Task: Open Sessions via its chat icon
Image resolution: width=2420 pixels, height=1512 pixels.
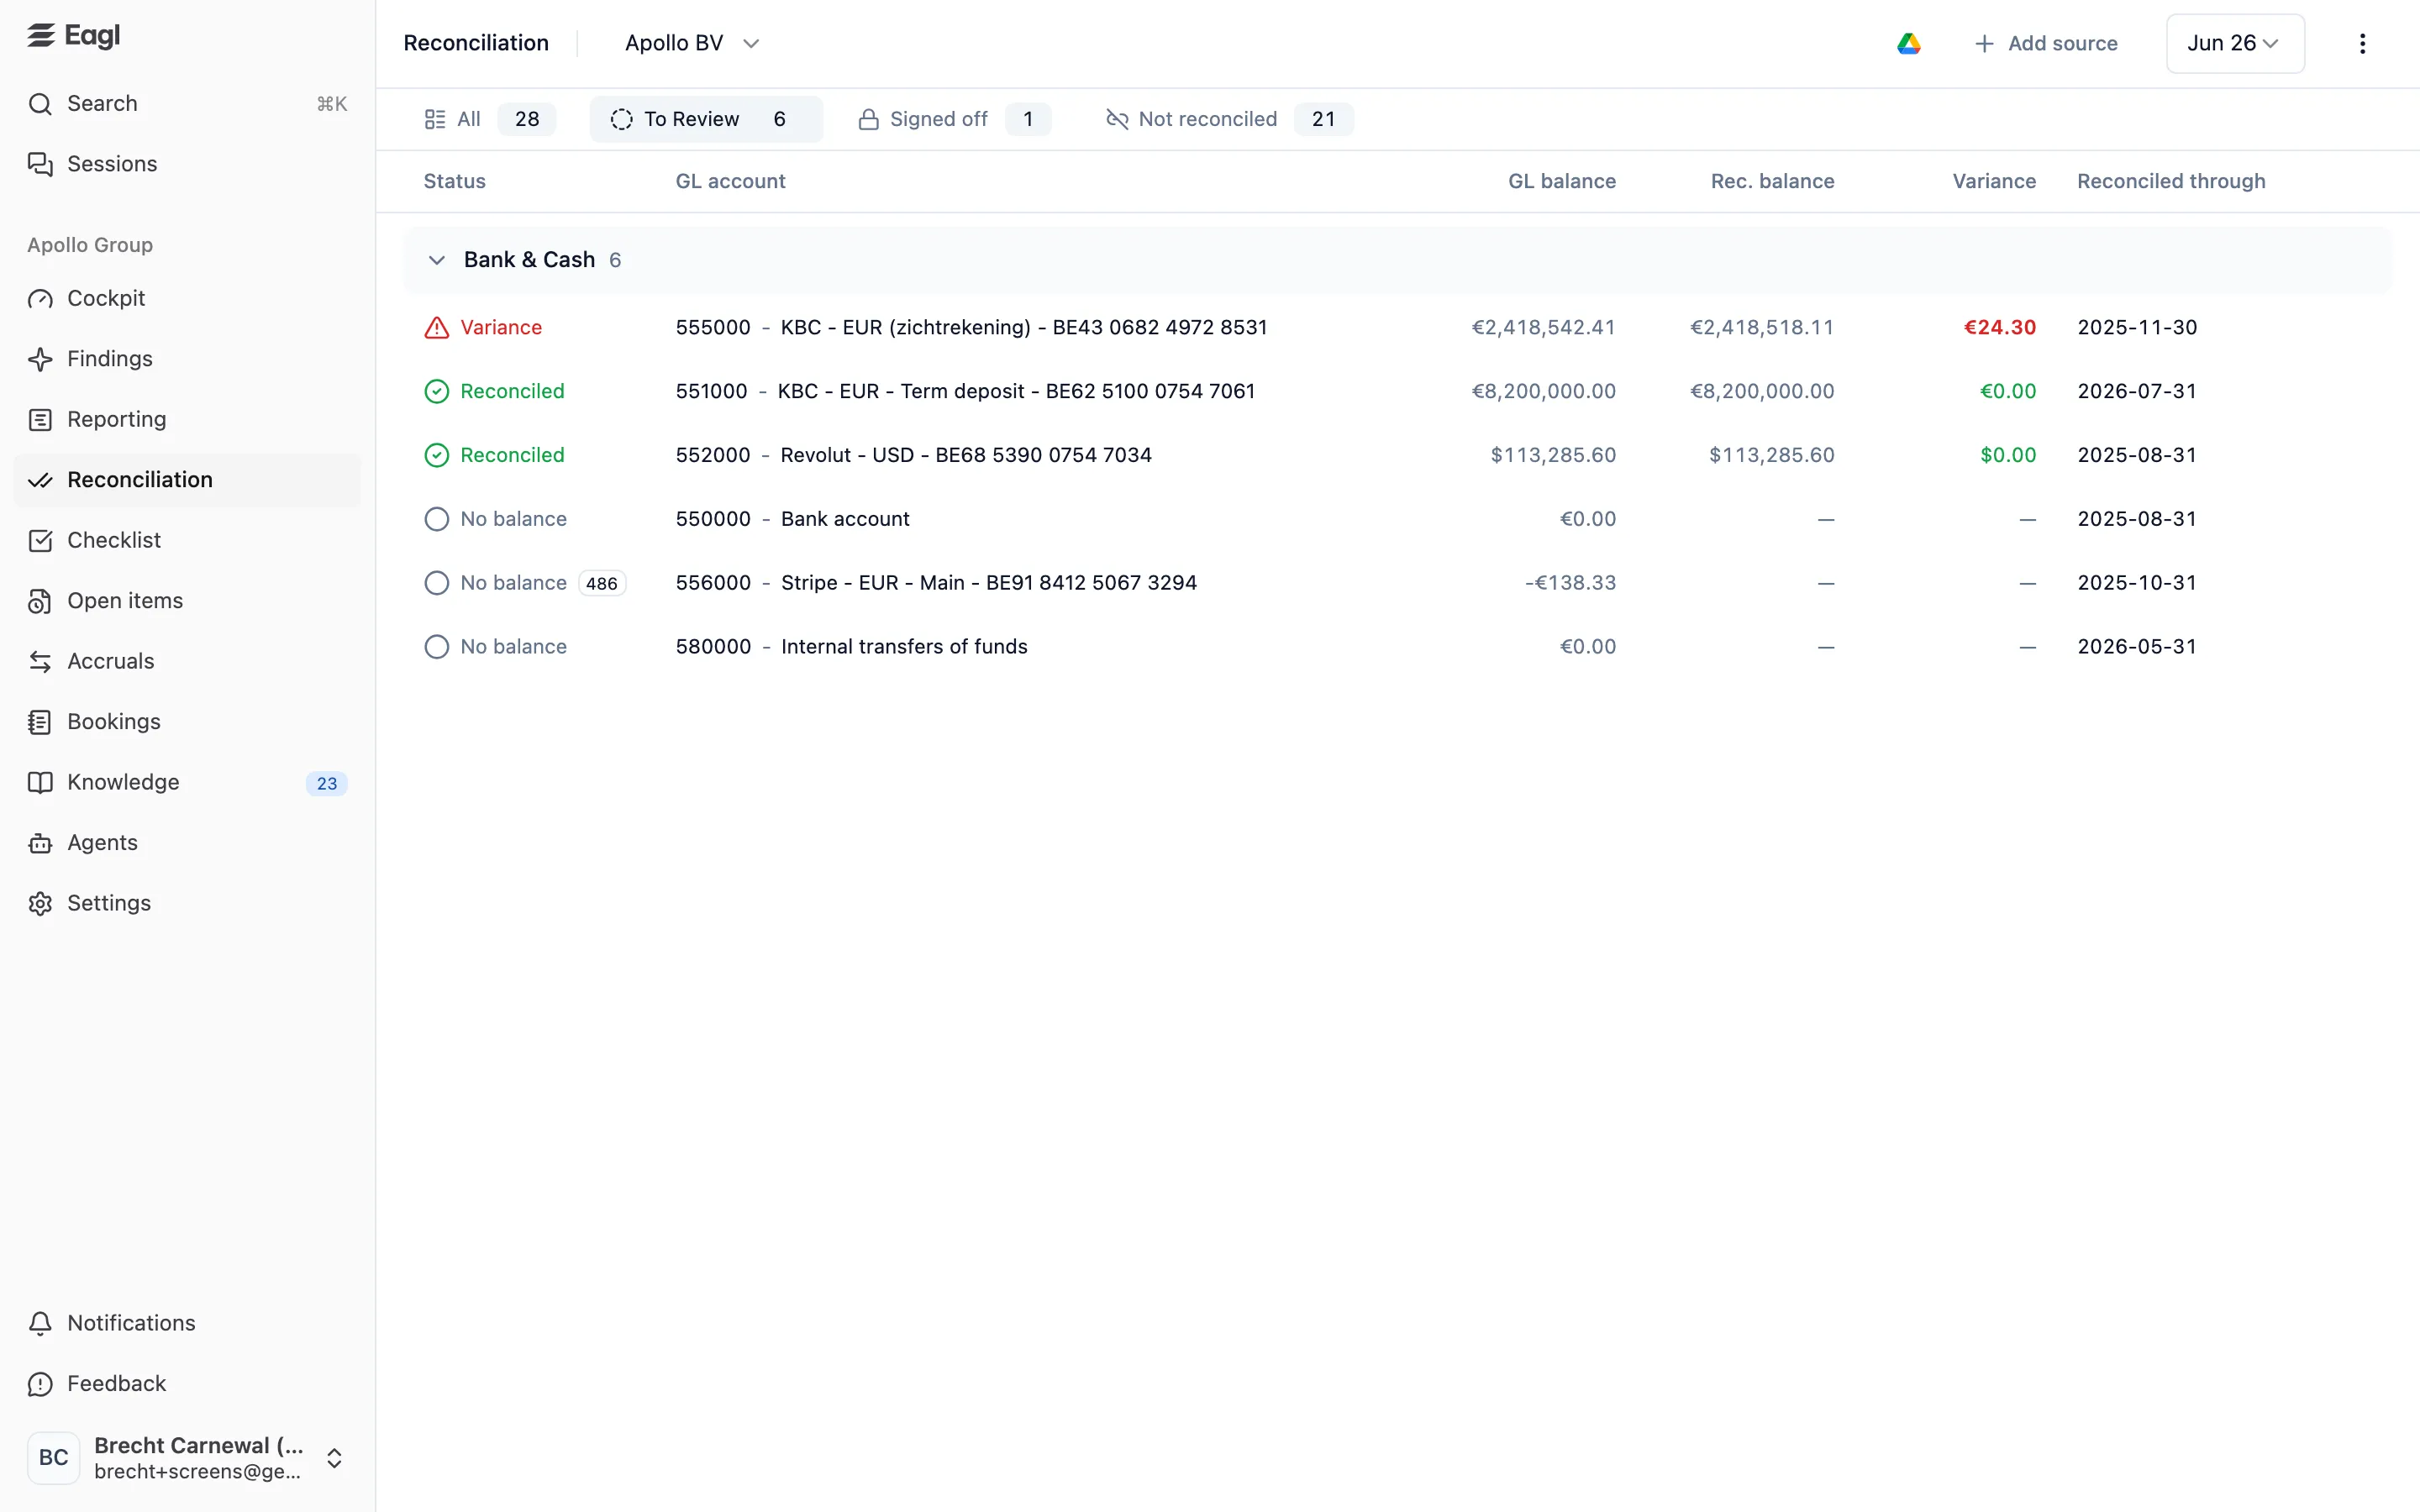Action: click(x=40, y=164)
